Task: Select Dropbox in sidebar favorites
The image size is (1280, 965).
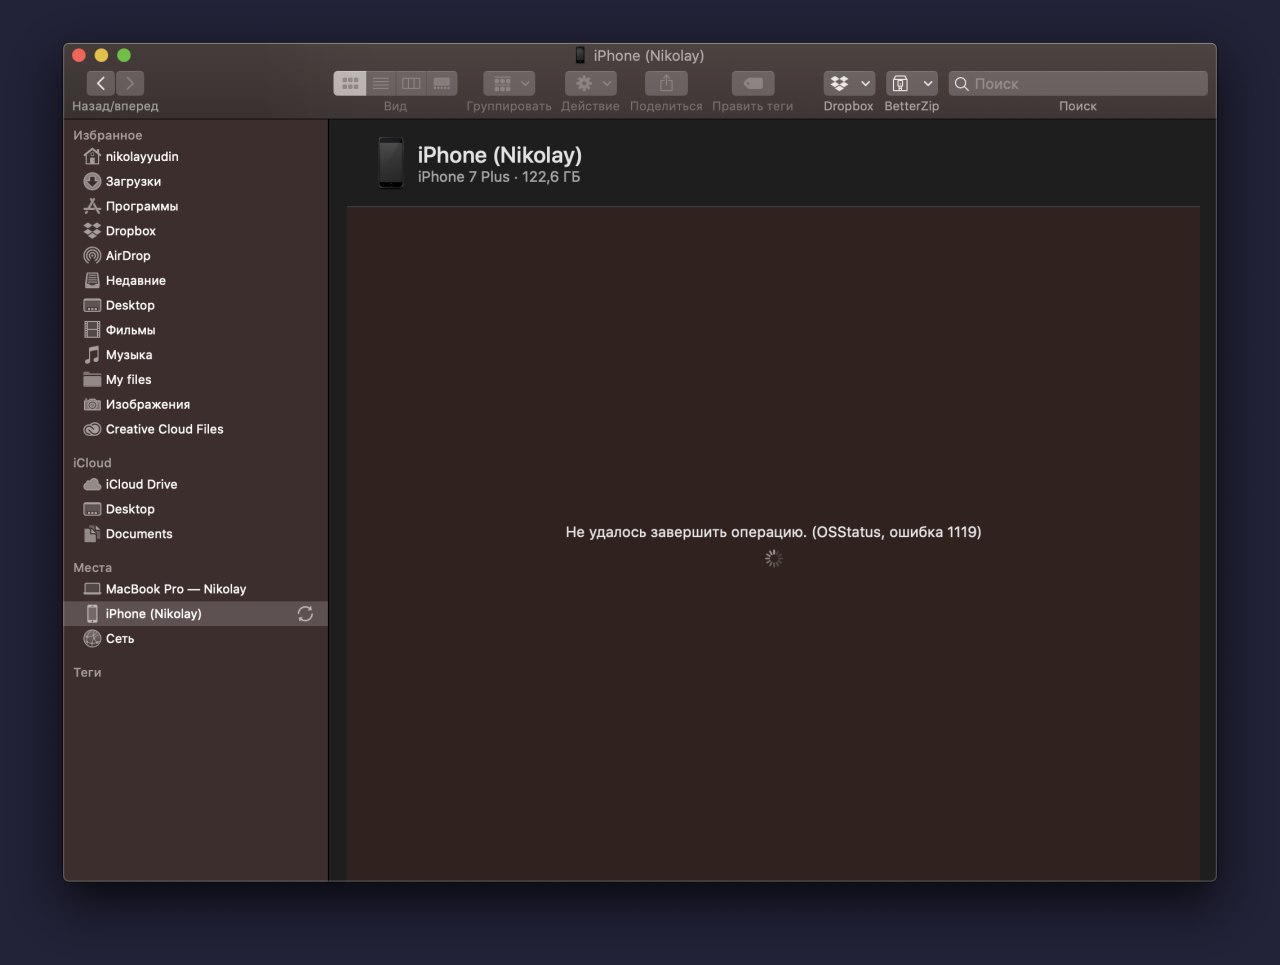Action: click(196, 231)
